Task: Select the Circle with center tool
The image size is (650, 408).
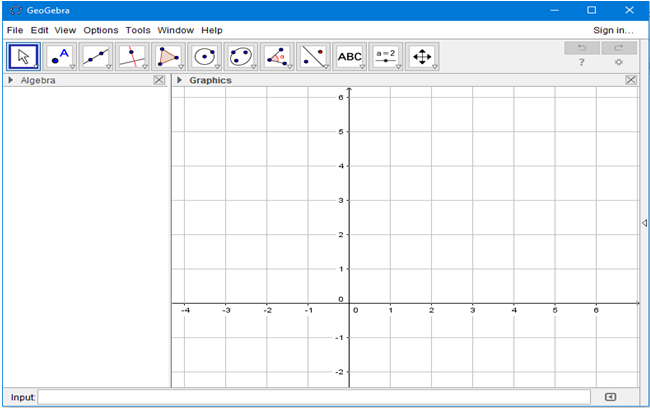Action: pos(205,57)
